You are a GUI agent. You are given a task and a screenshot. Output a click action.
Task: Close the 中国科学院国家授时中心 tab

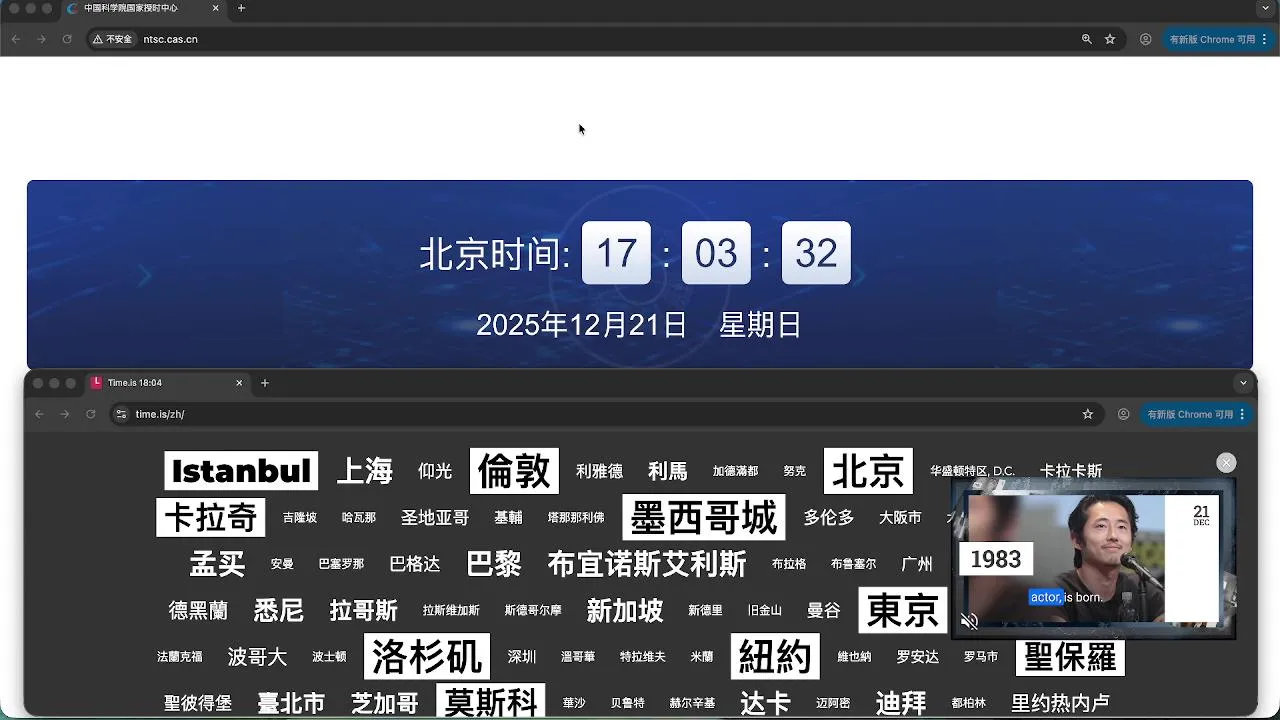216,8
